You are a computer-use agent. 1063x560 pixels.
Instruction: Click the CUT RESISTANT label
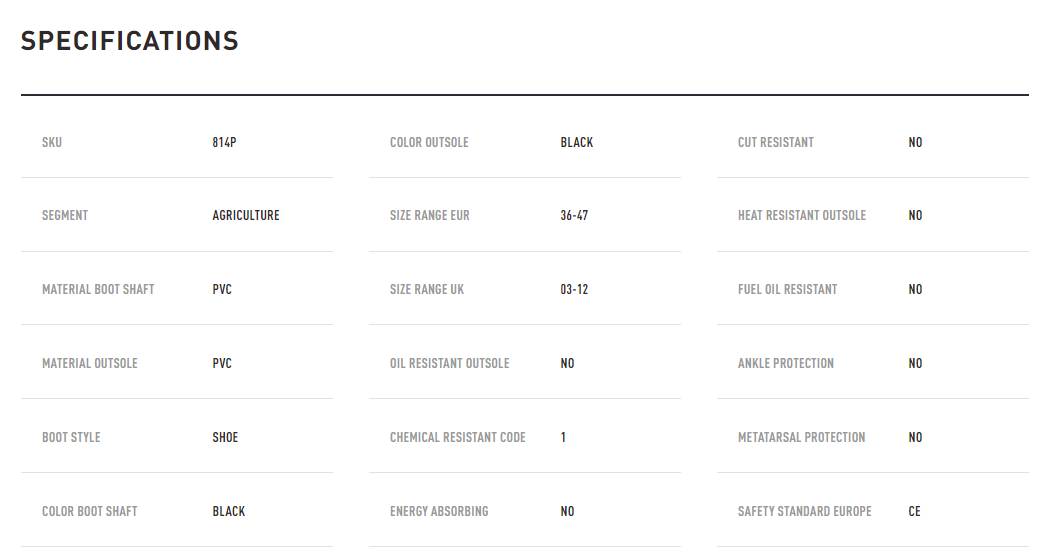coord(776,142)
